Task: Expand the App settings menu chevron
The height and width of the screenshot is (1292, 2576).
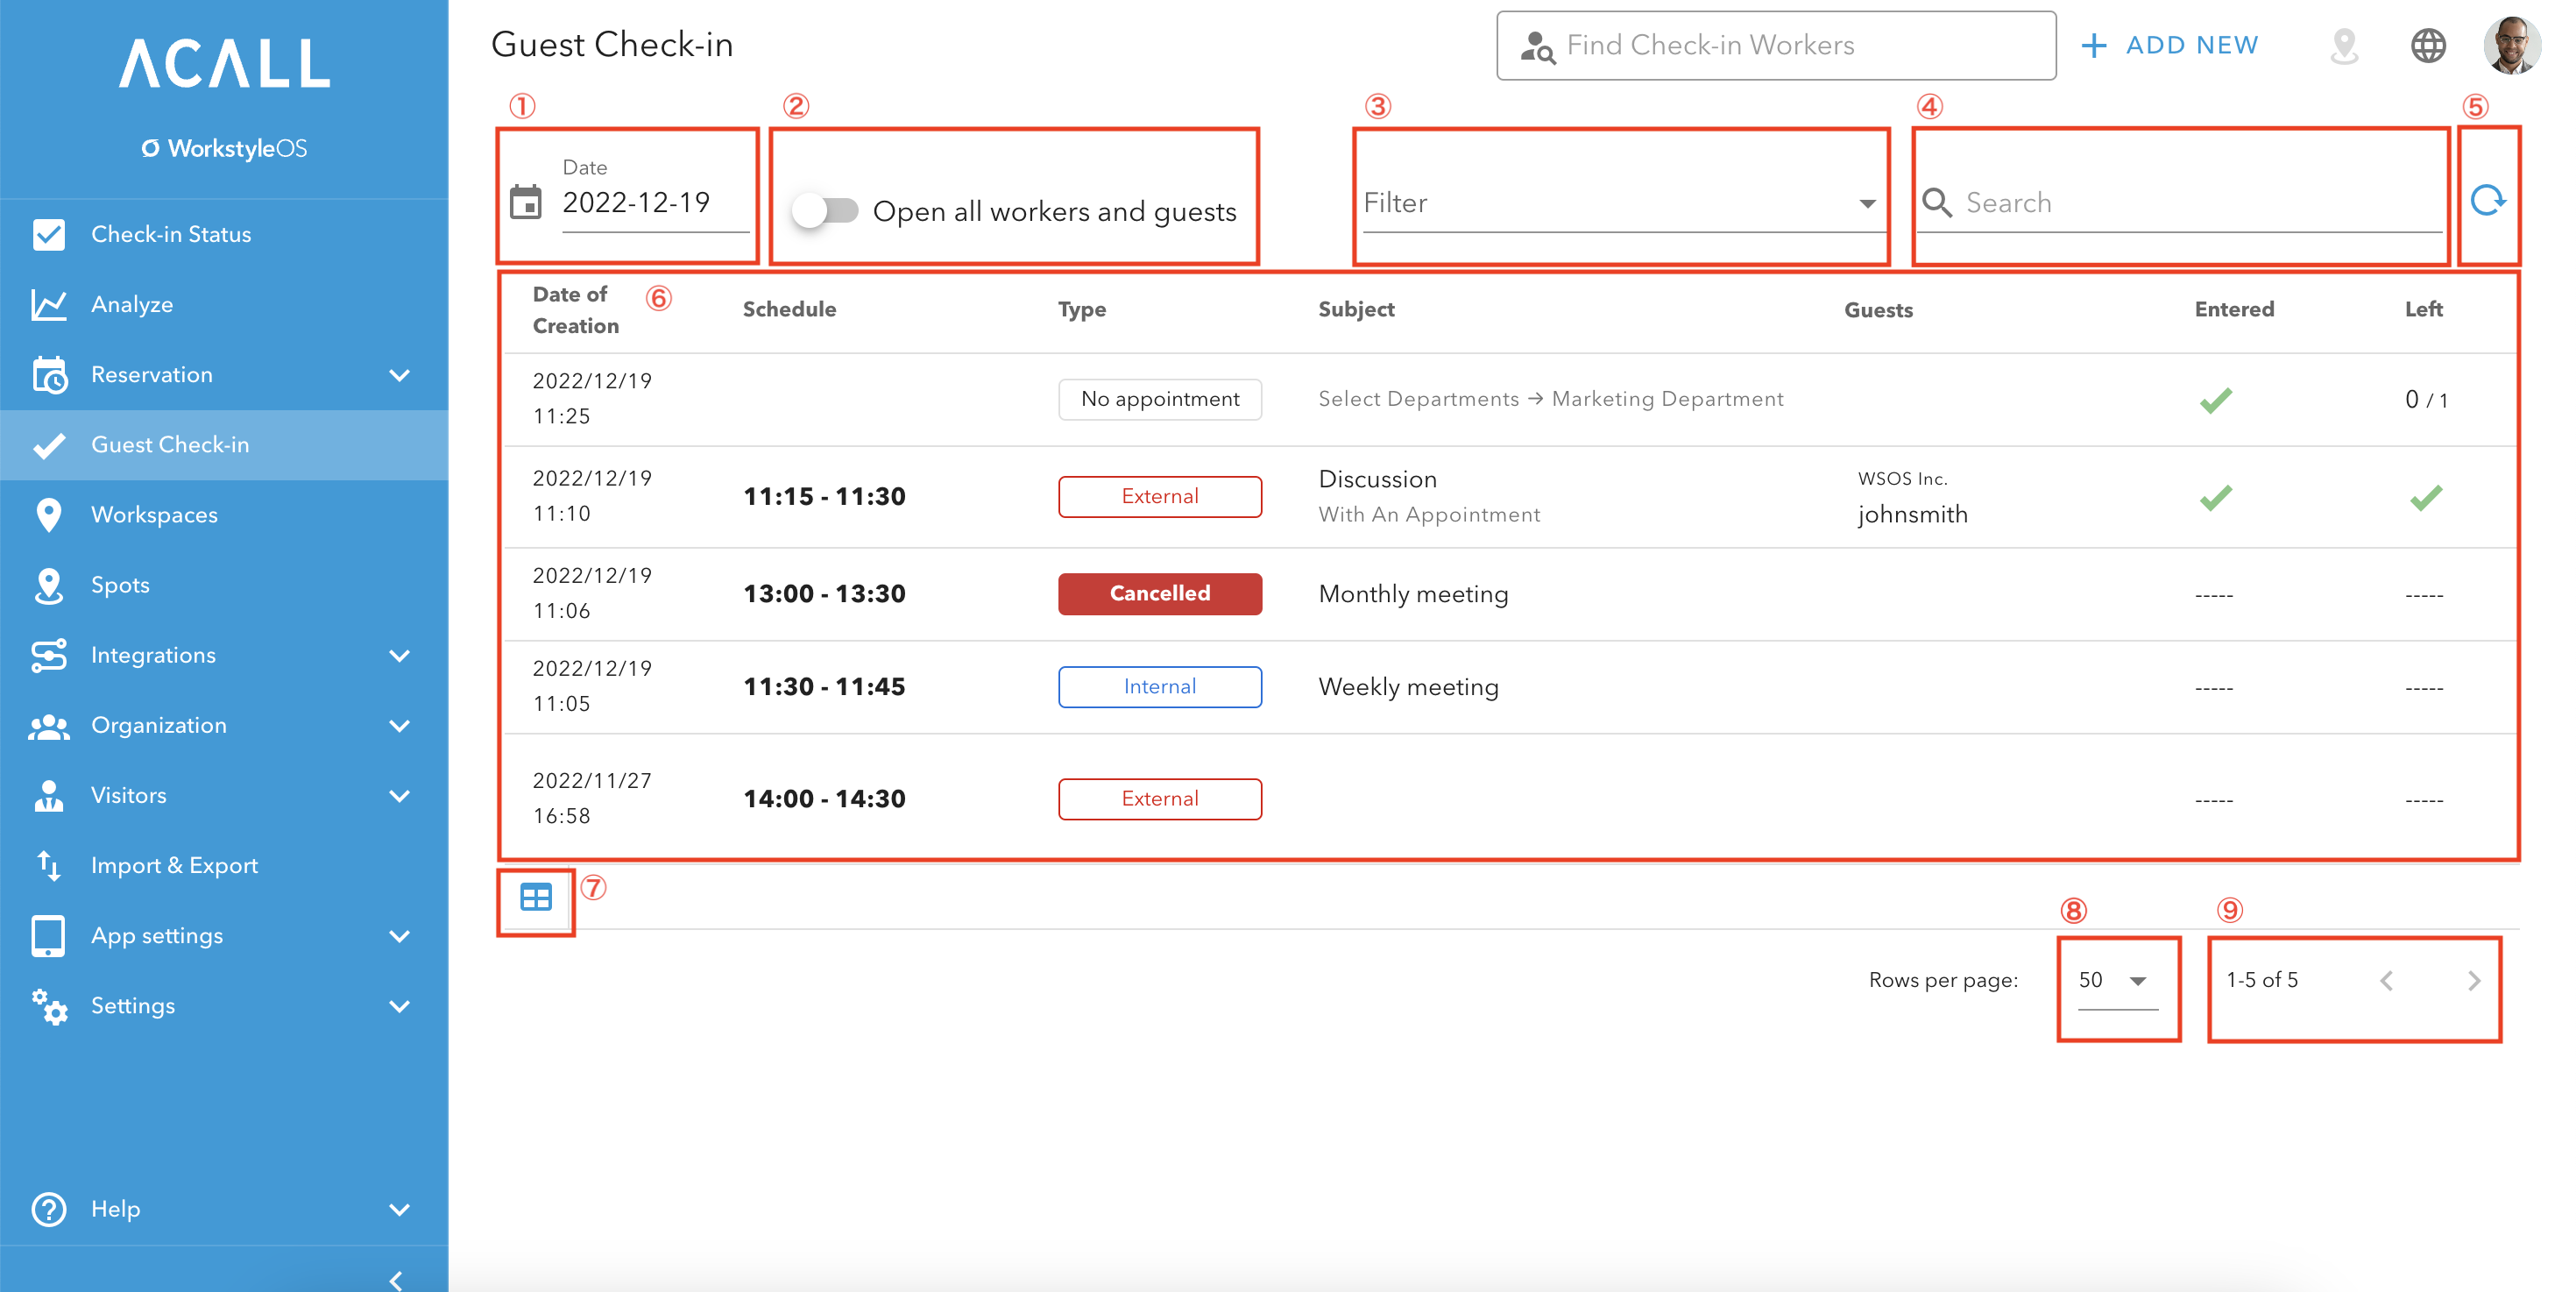Action: point(399,936)
